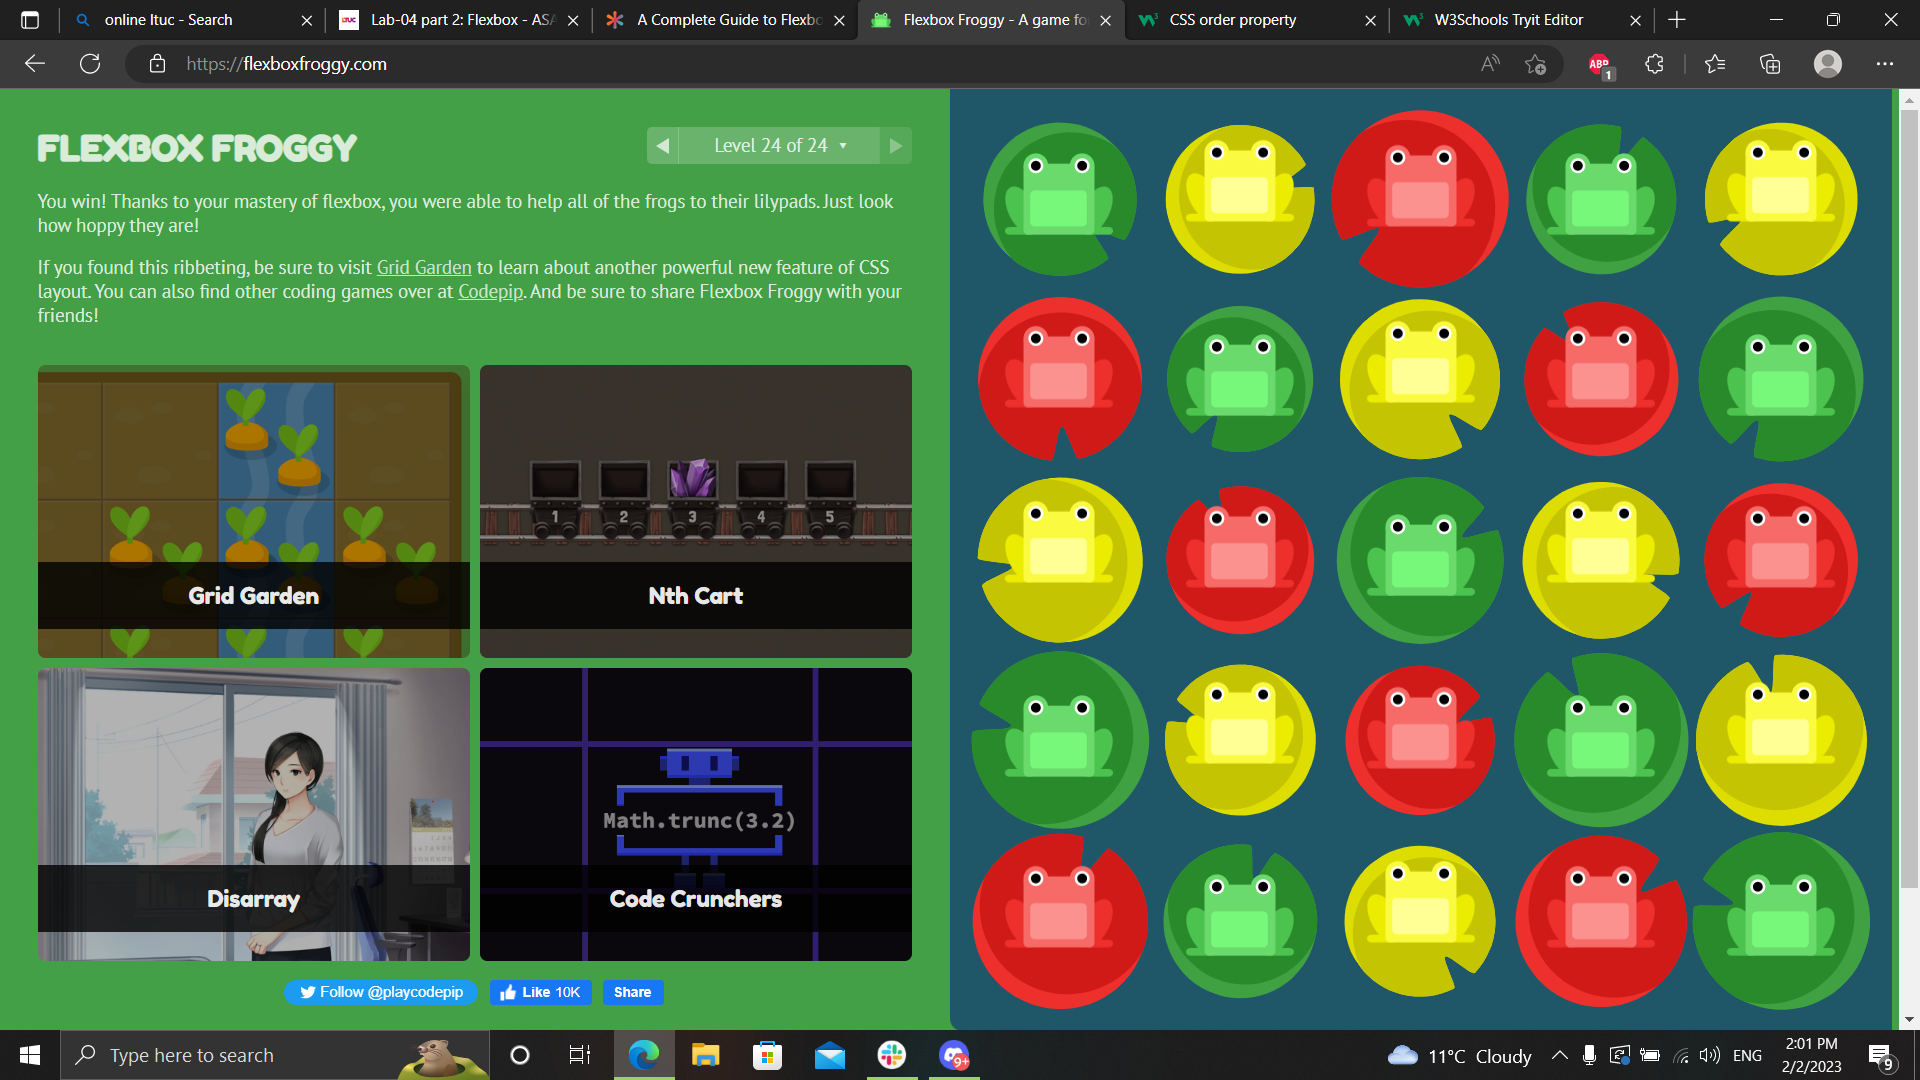Go to the previous level using the left arrow
The height and width of the screenshot is (1080, 1920).
click(x=662, y=145)
